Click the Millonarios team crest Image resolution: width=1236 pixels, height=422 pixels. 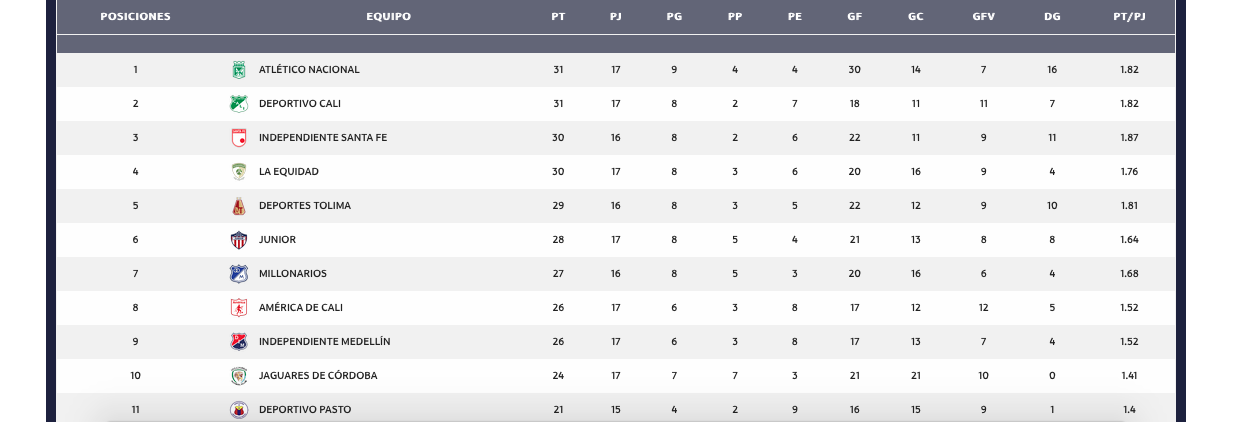coord(238,274)
